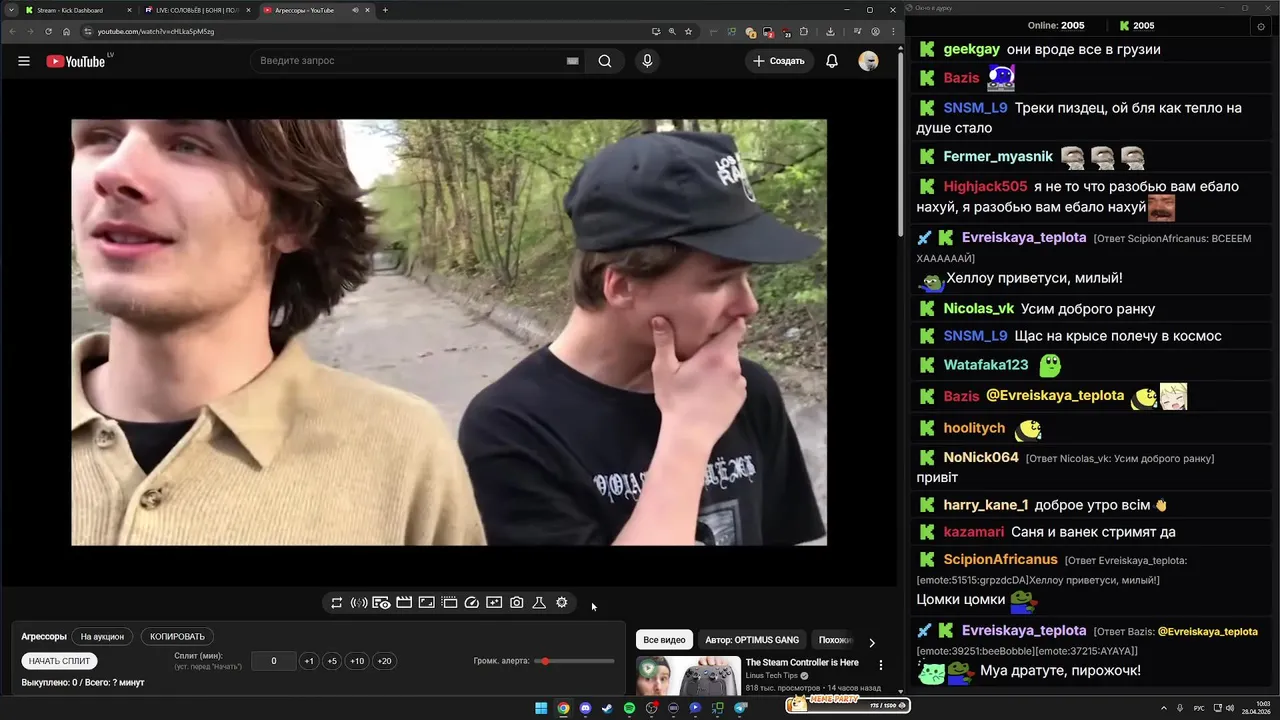Open the browser extensions puzzle icon
Screen dimensions: 1280x720
(x=803, y=31)
